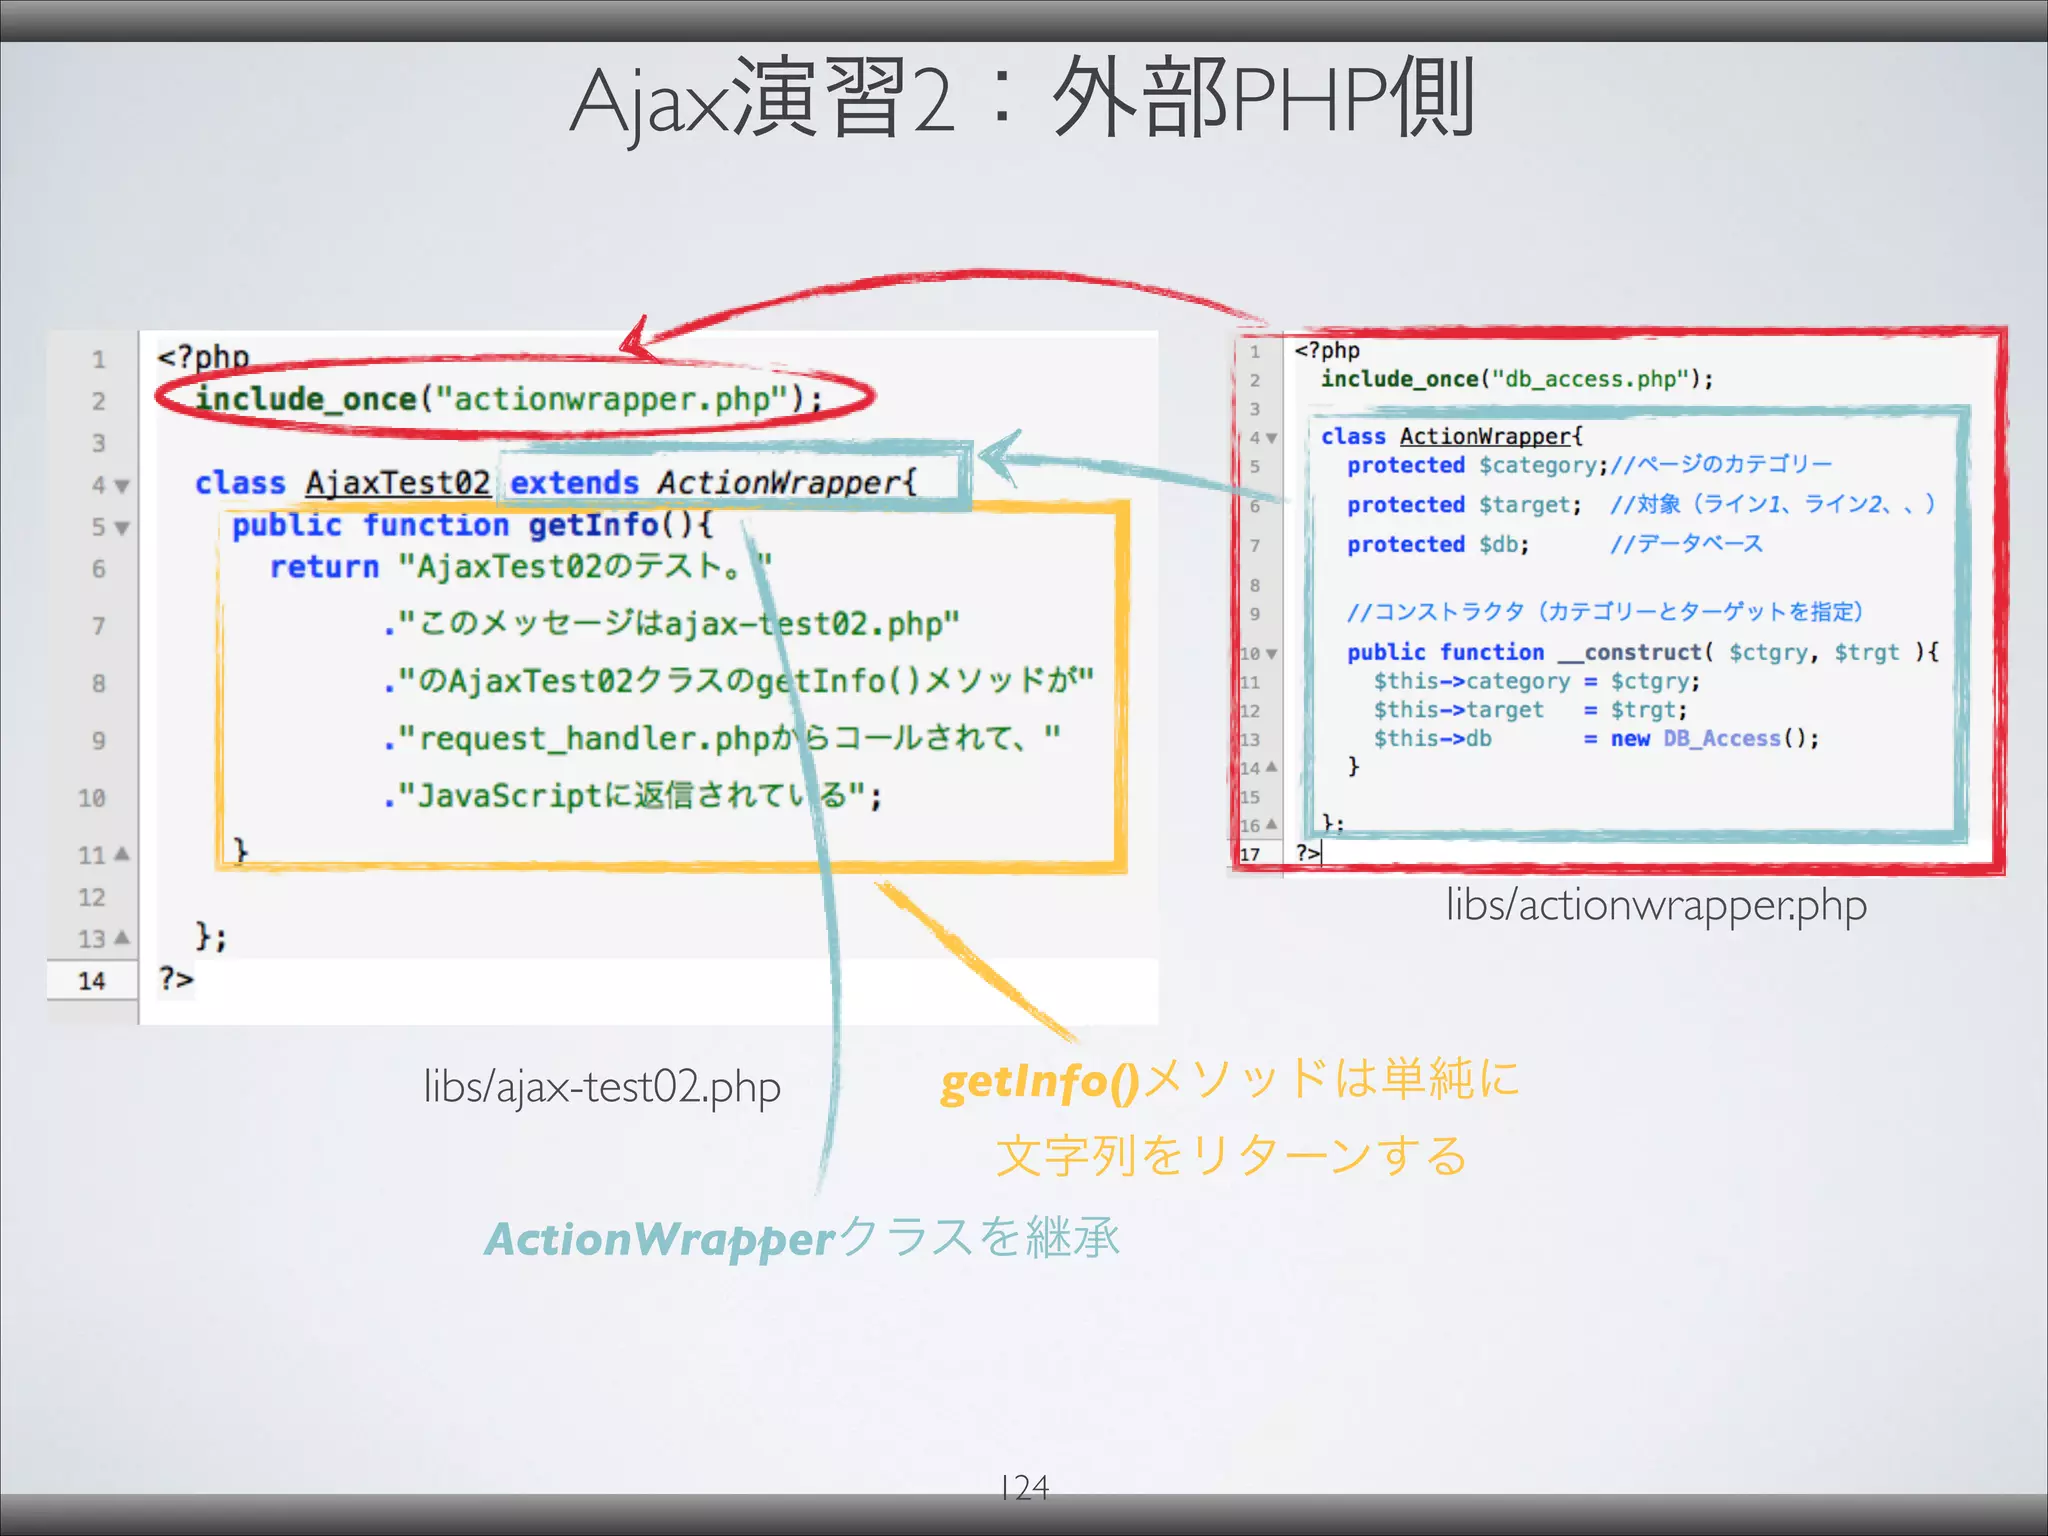Click the 'ActionWrapperクラスを継承' note
This screenshot has height=1536, width=2048.
[x=802, y=1238]
